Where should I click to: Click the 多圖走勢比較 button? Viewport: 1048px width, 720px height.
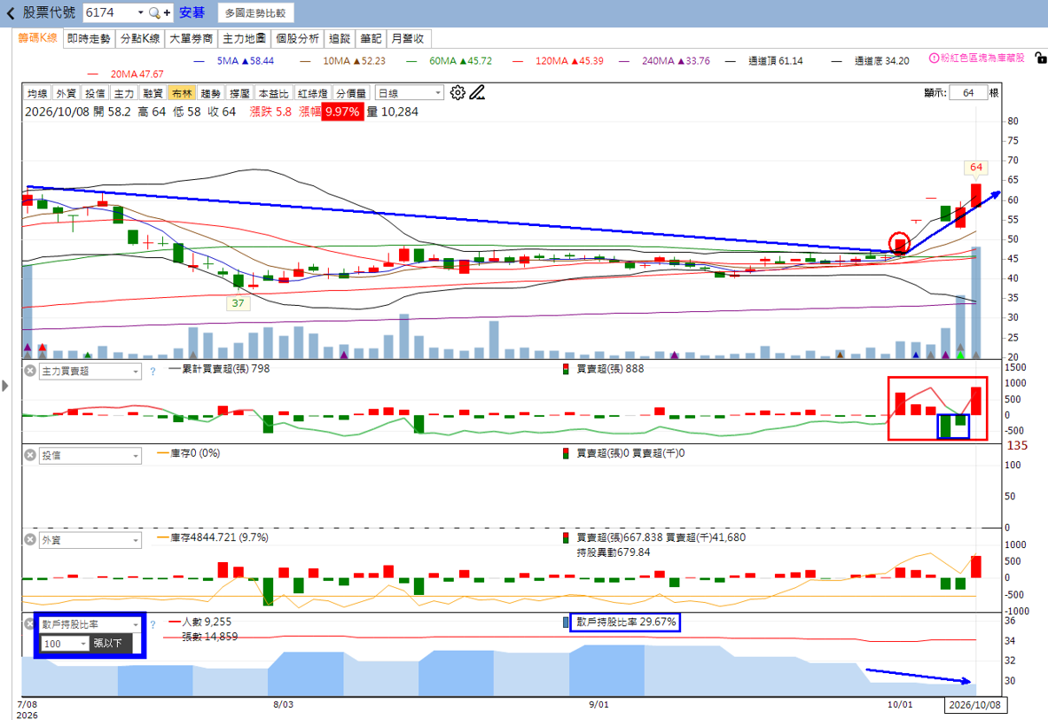pos(255,13)
